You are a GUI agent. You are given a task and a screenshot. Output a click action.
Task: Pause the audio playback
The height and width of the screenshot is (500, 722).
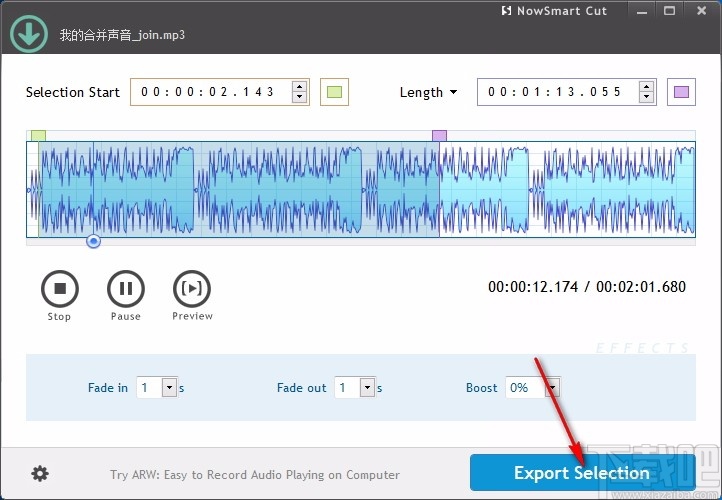click(126, 289)
